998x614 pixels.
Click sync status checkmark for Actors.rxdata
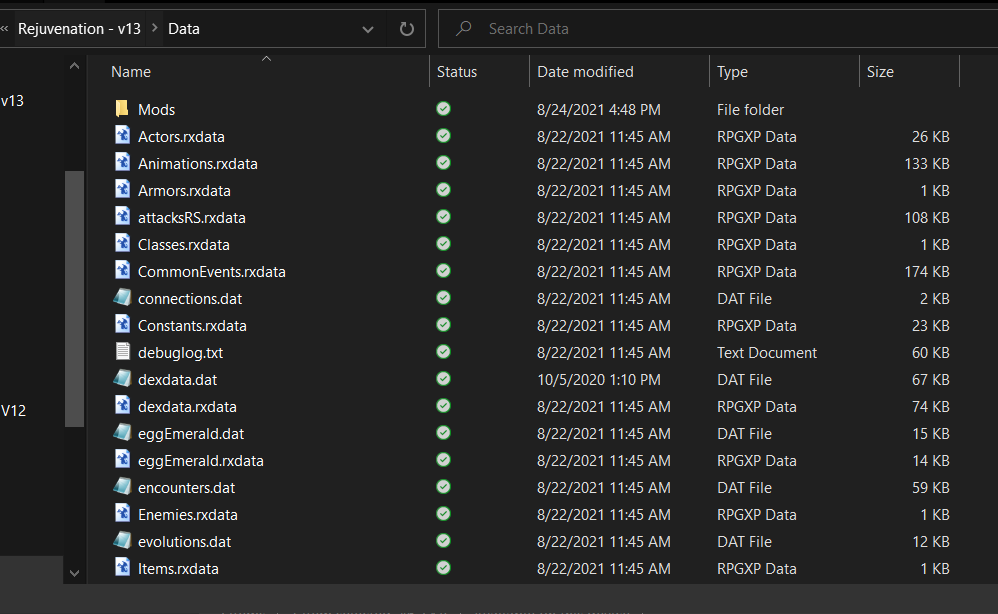444,136
